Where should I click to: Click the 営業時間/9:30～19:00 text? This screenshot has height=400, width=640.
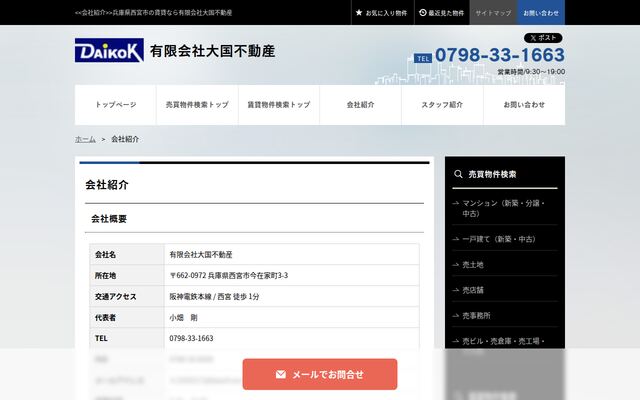(531, 72)
